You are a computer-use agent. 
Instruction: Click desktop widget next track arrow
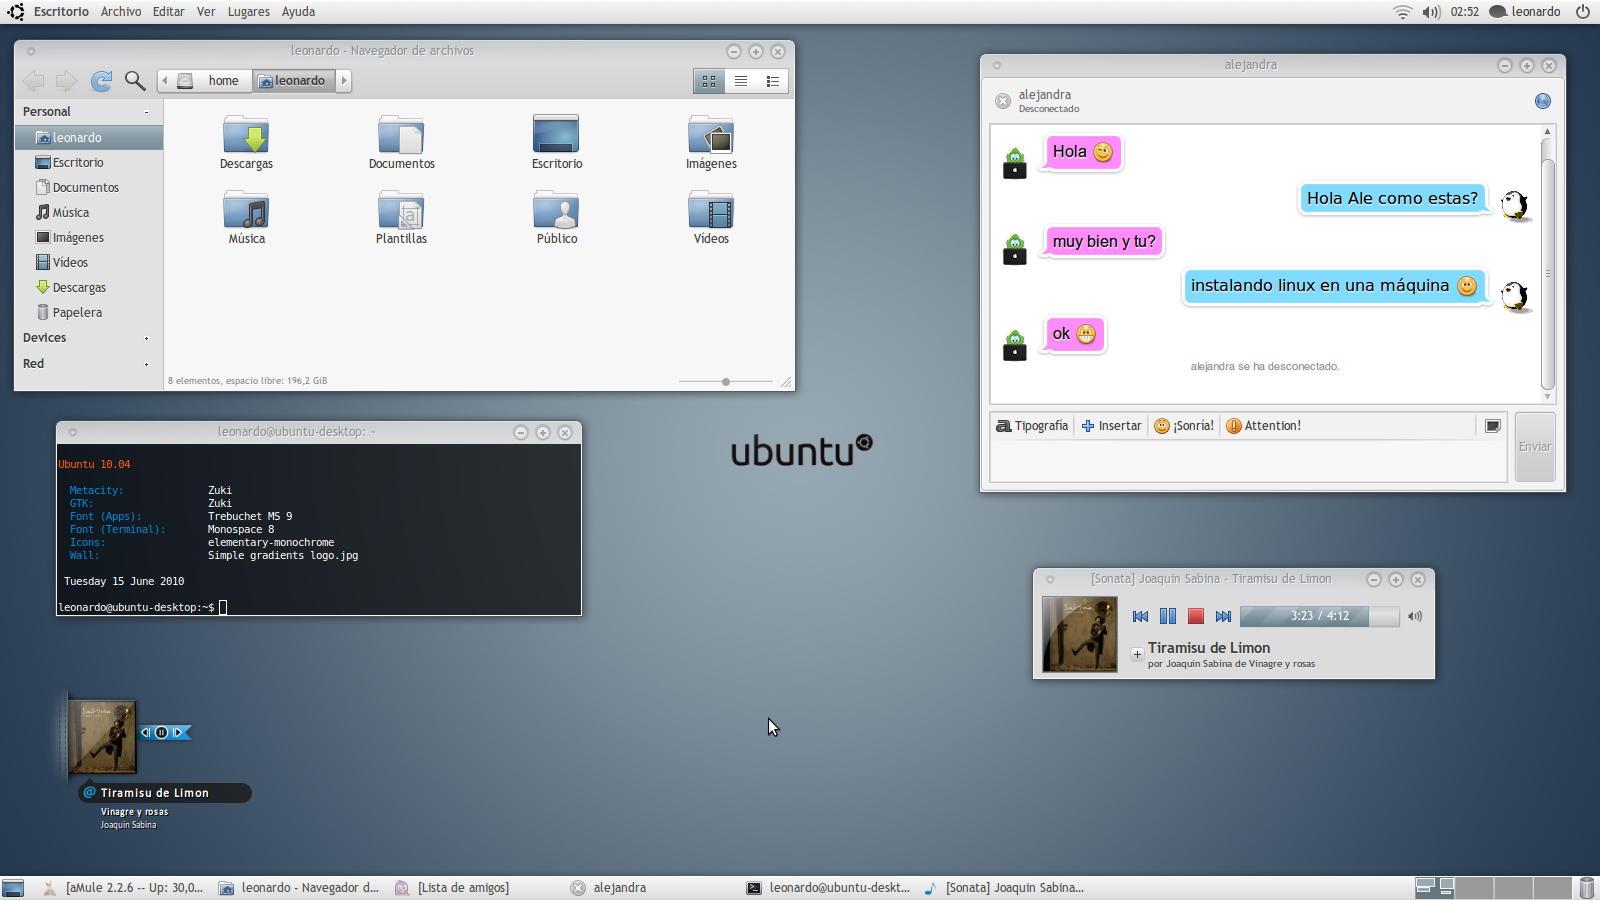[x=178, y=733]
